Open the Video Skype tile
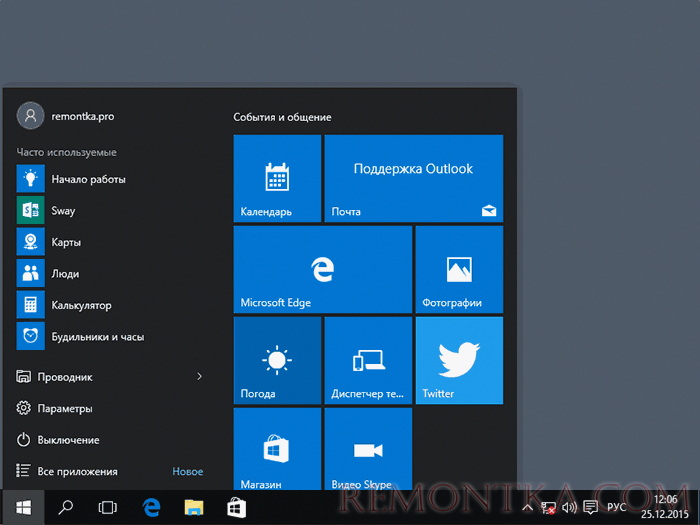Screen dimensions: 700x525 tap(367, 448)
